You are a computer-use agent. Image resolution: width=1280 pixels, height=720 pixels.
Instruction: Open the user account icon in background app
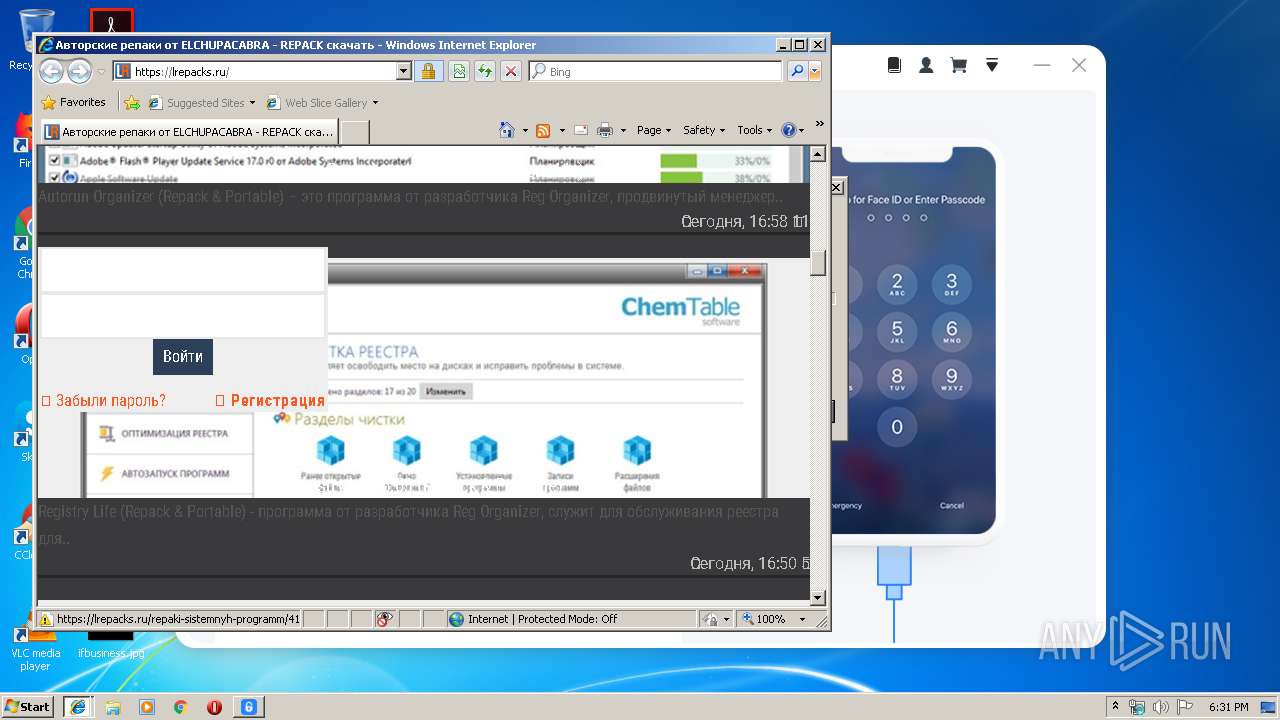[926, 65]
